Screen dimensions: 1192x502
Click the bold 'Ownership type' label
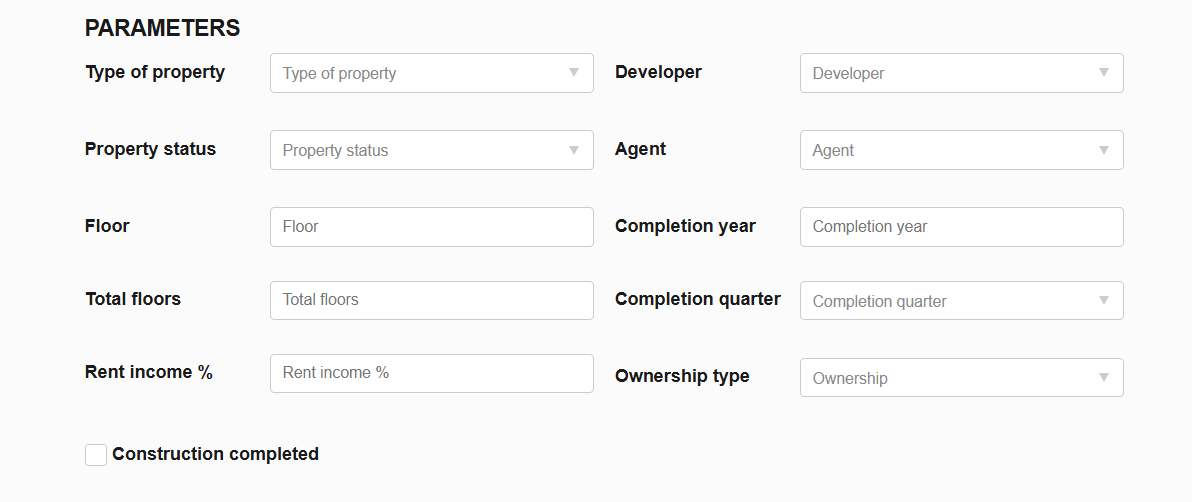(682, 376)
